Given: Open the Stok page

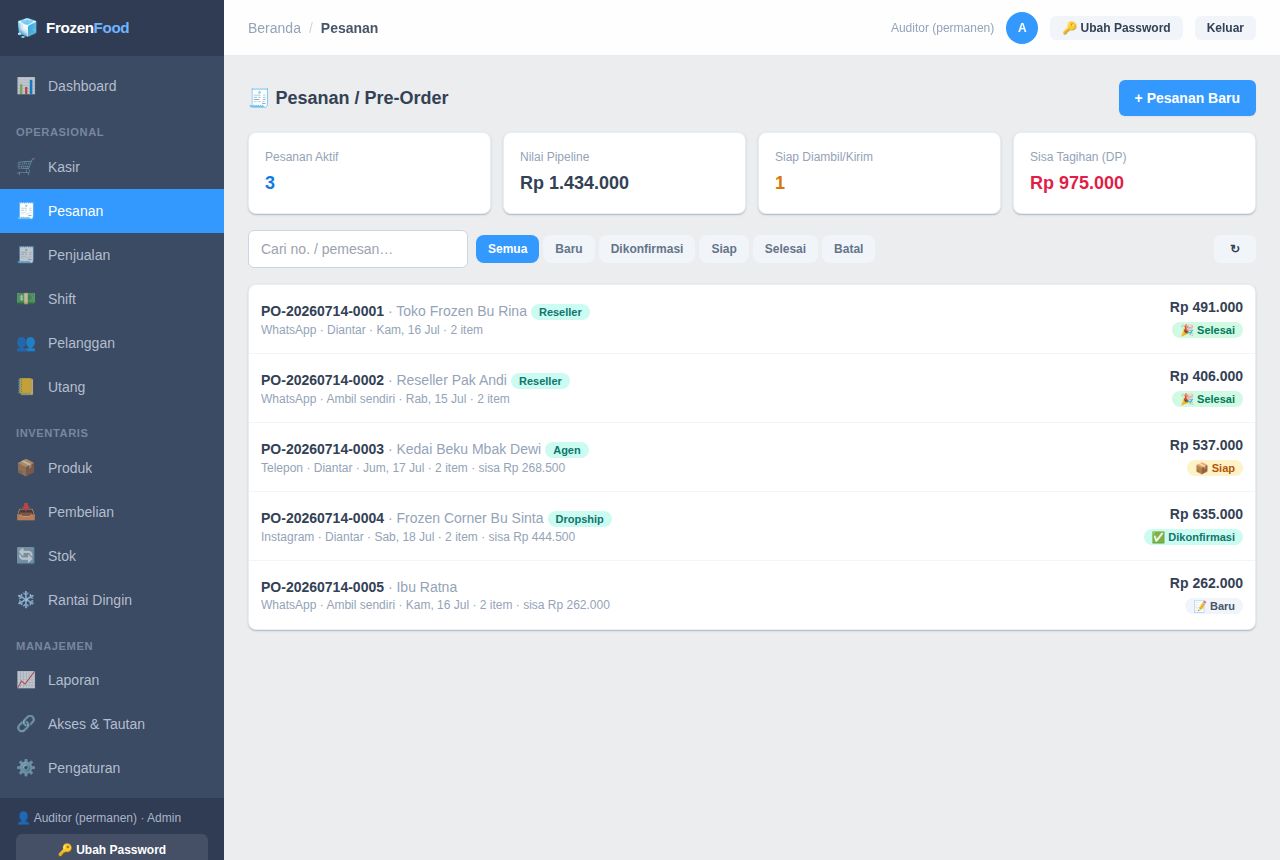Looking at the screenshot, I should (112, 556).
